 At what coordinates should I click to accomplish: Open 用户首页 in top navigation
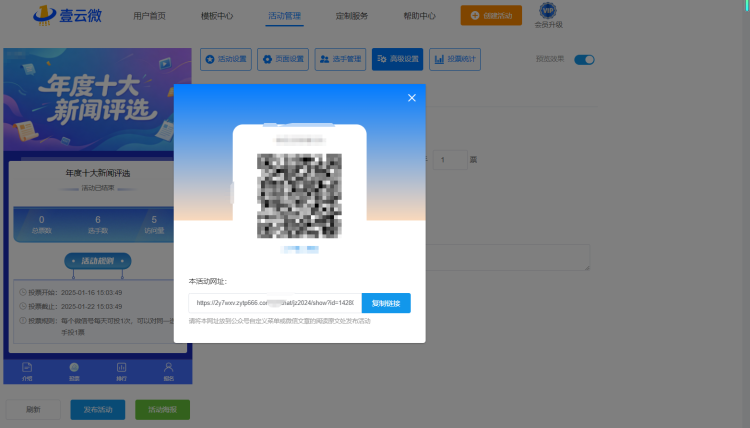(149, 16)
